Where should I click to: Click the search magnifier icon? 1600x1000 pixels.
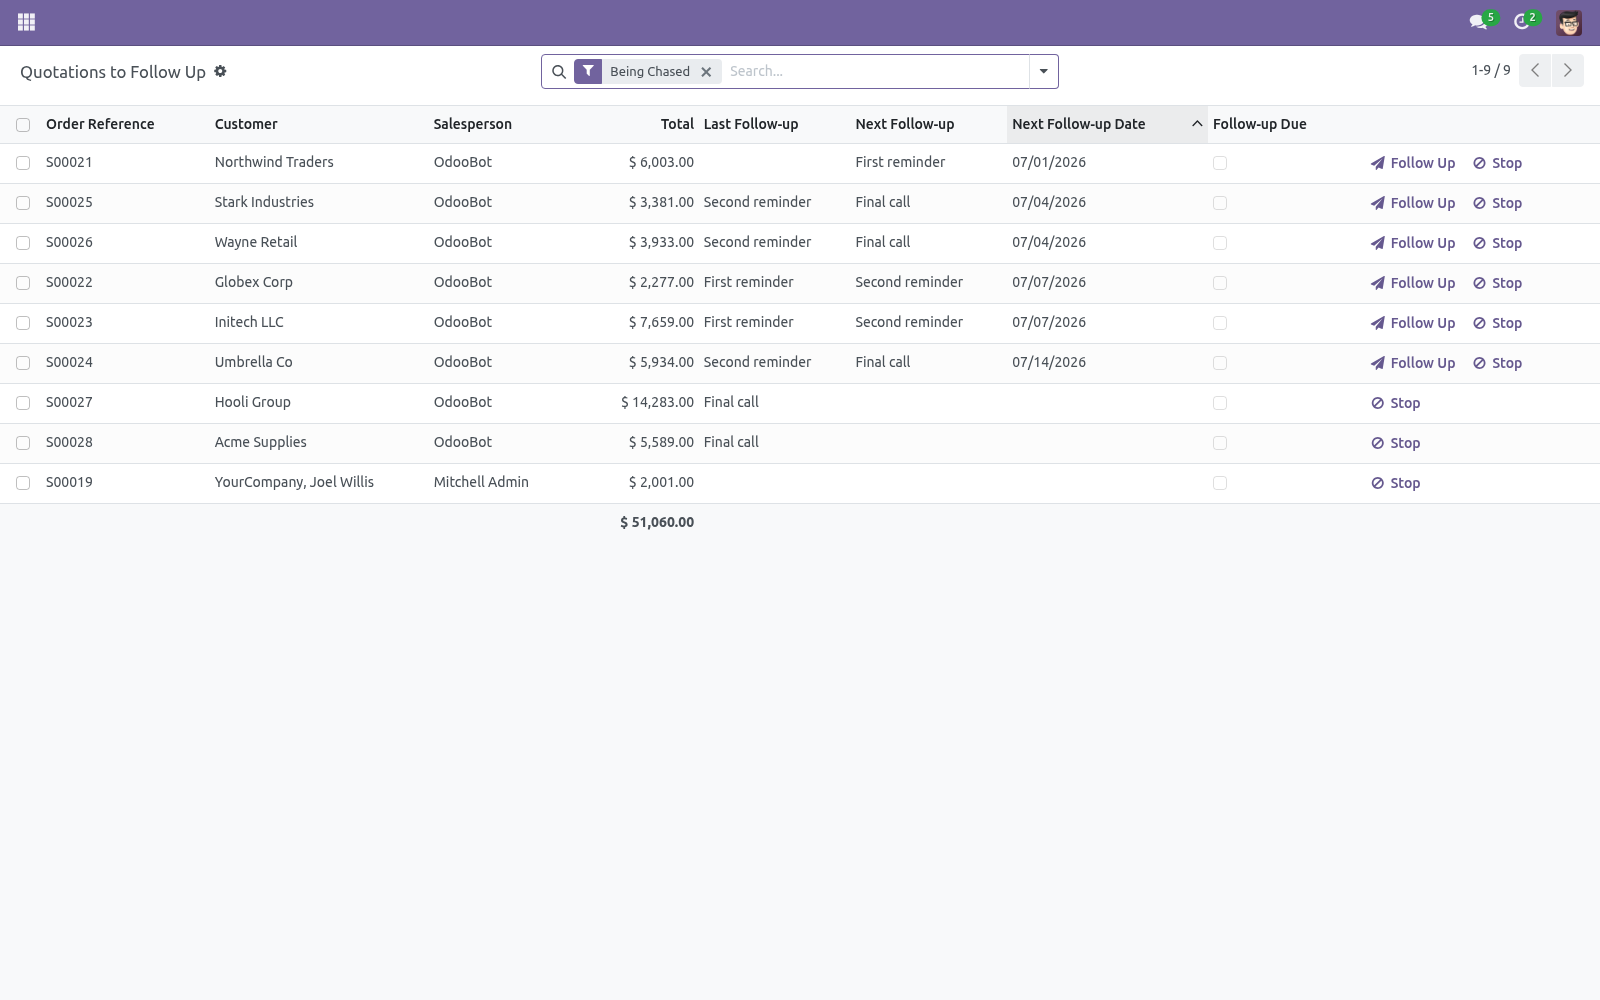559,71
